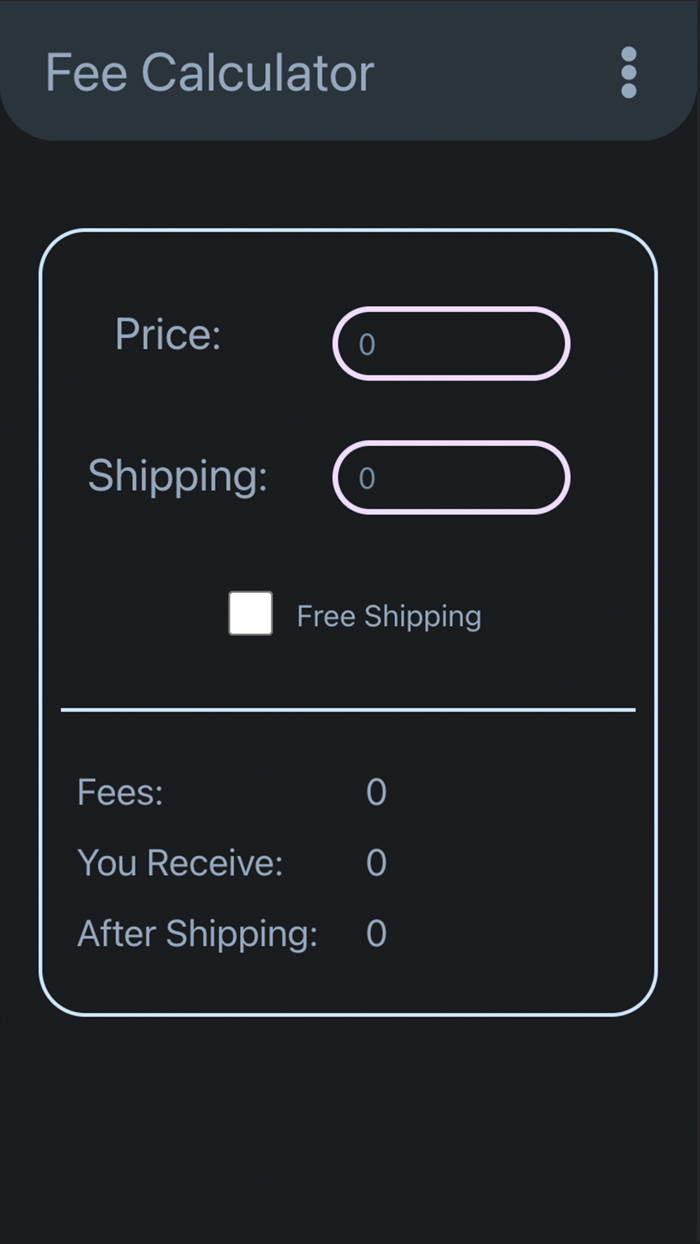Click the Fee Calculator title
This screenshot has height=1244, width=700.
pyautogui.click(x=210, y=72)
